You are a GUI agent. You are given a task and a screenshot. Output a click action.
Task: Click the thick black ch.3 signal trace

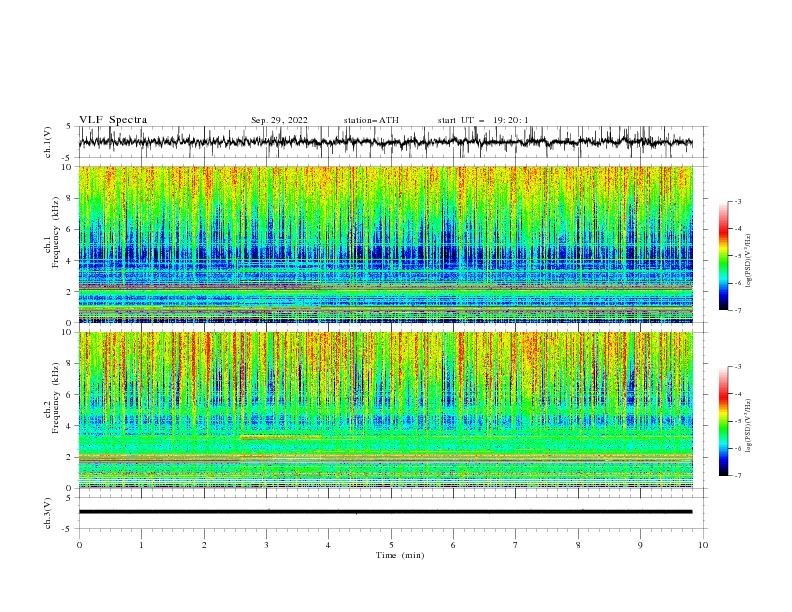click(x=385, y=512)
